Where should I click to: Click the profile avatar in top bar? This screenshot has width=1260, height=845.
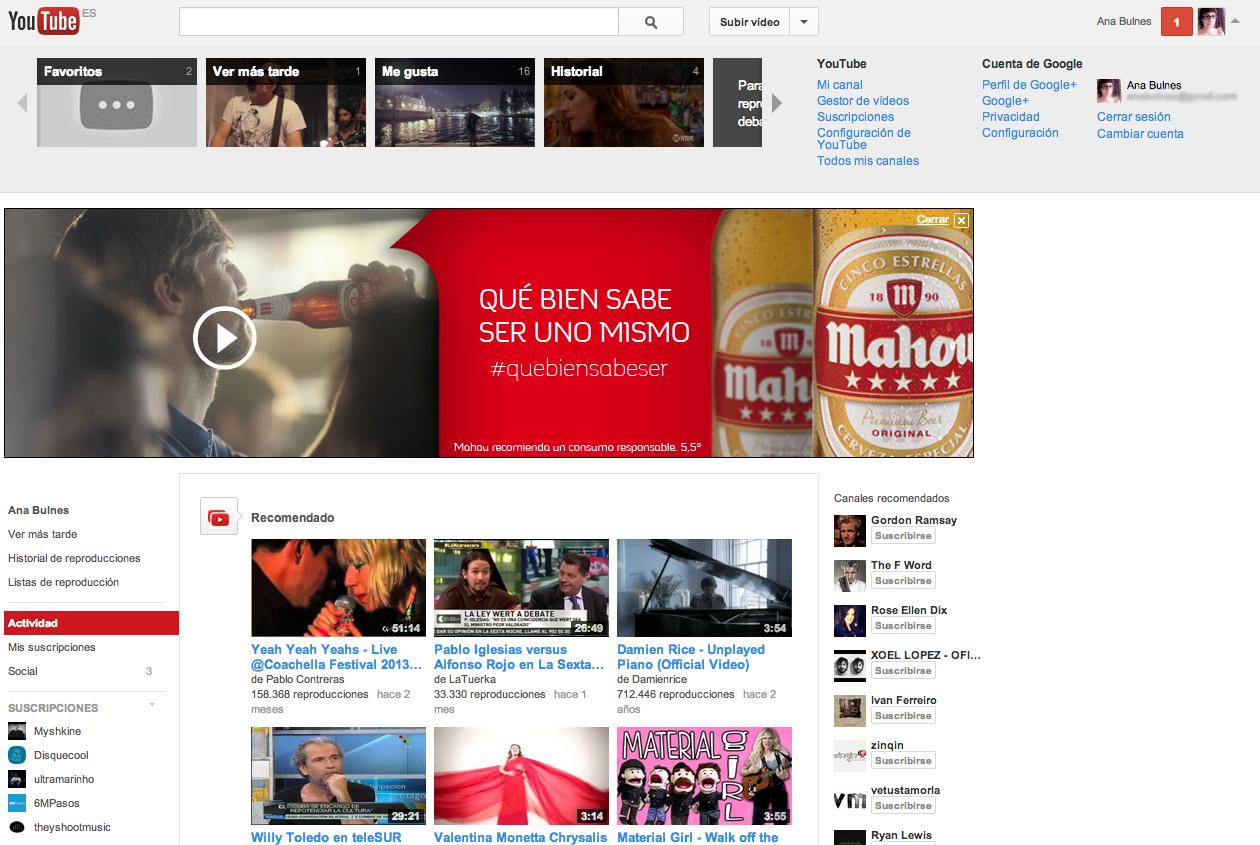tap(1210, 22)
